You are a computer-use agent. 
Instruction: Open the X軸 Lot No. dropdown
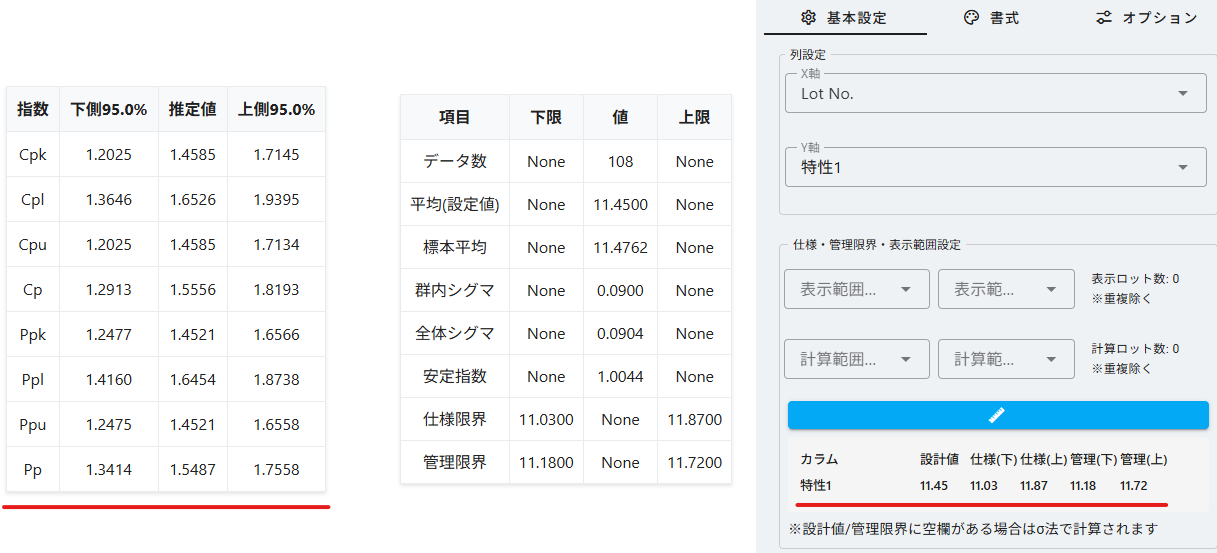pos(994,93)
